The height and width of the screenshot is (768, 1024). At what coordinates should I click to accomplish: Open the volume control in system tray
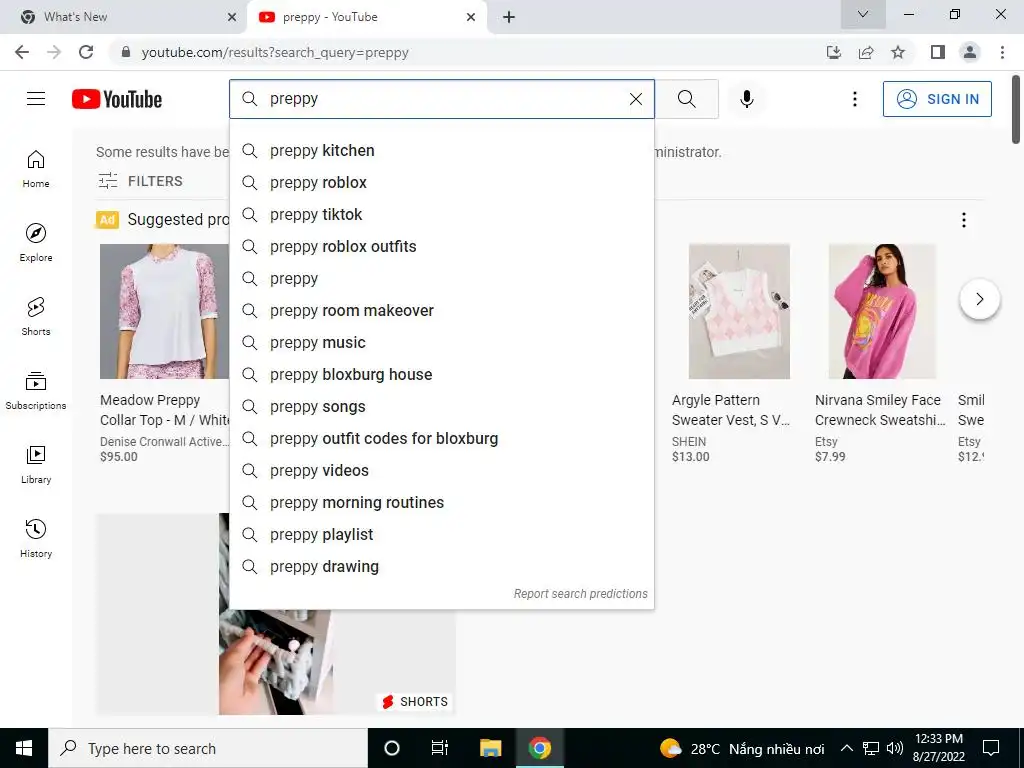tap(895, 748)
